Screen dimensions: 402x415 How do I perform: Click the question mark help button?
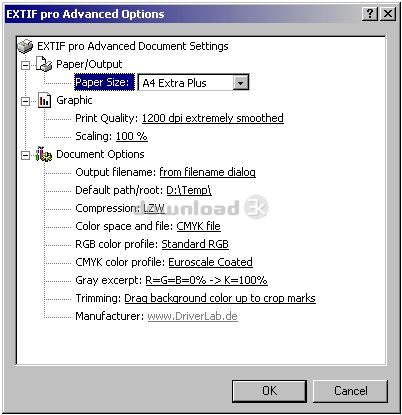coord(370,14)
